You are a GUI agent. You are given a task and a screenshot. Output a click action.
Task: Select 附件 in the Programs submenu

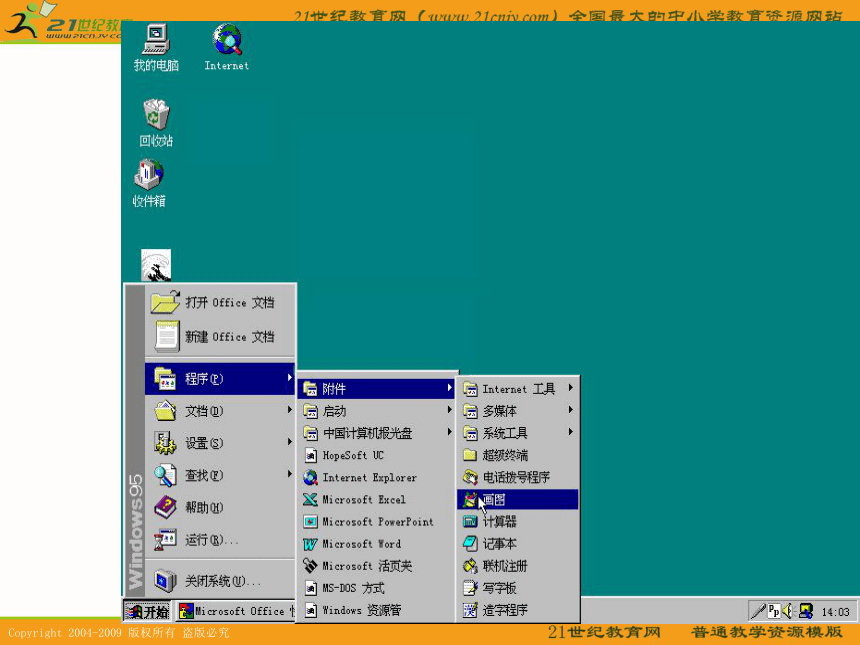377,389
